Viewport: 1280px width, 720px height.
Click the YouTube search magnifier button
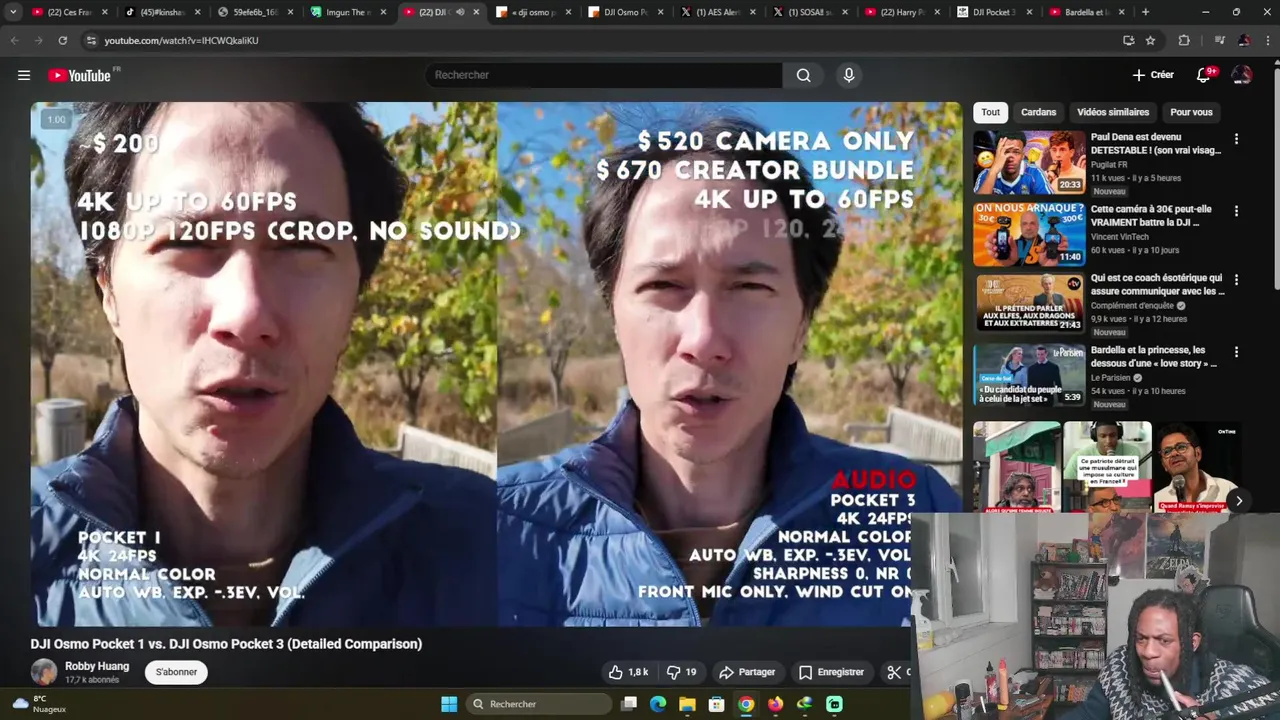tap(803, 75)
